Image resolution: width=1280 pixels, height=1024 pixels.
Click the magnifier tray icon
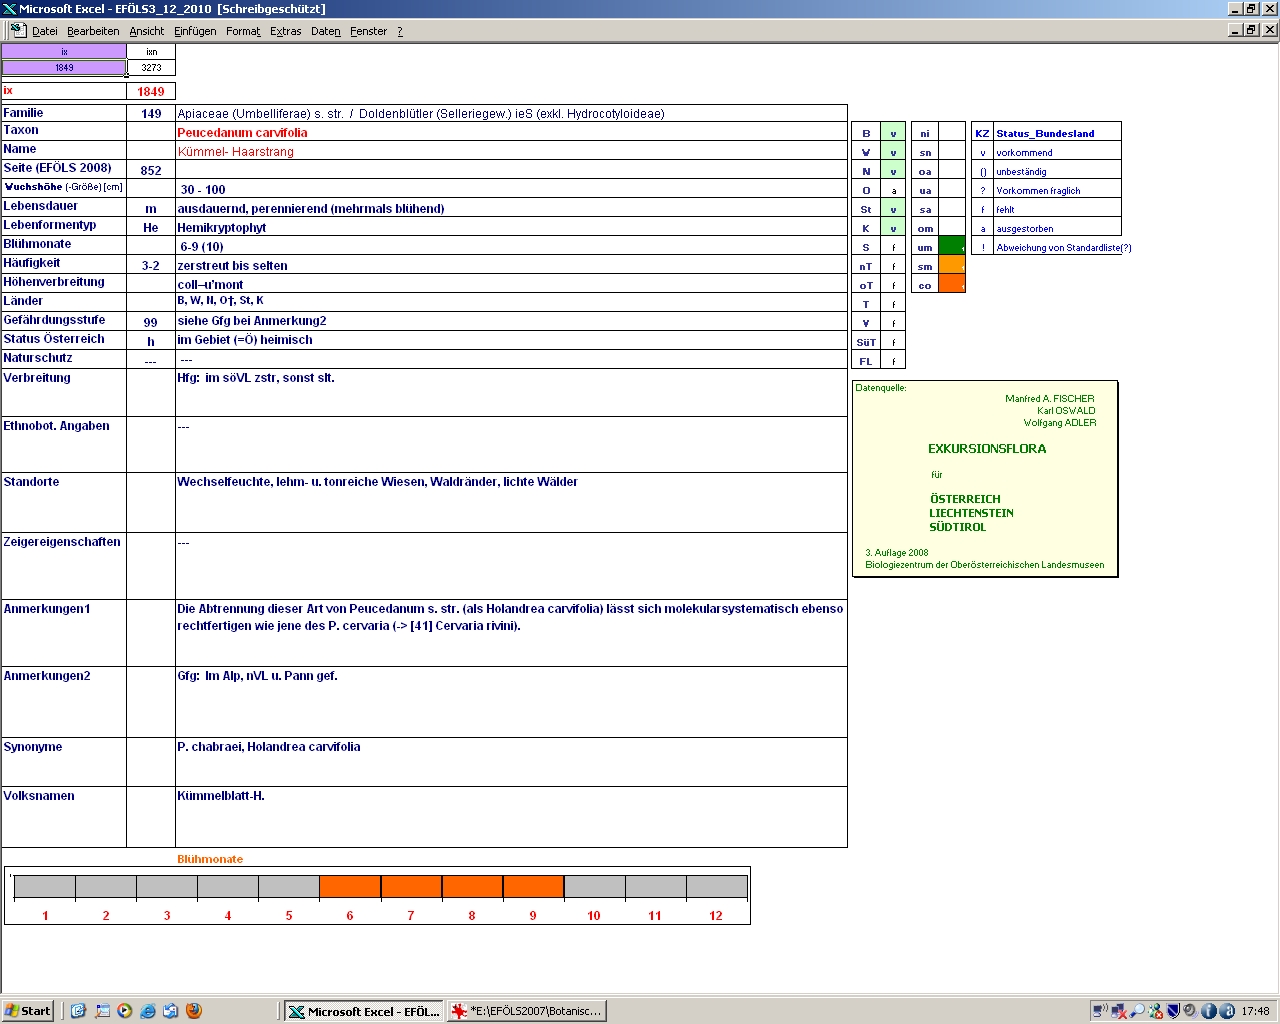(x=1137, y=1011)
